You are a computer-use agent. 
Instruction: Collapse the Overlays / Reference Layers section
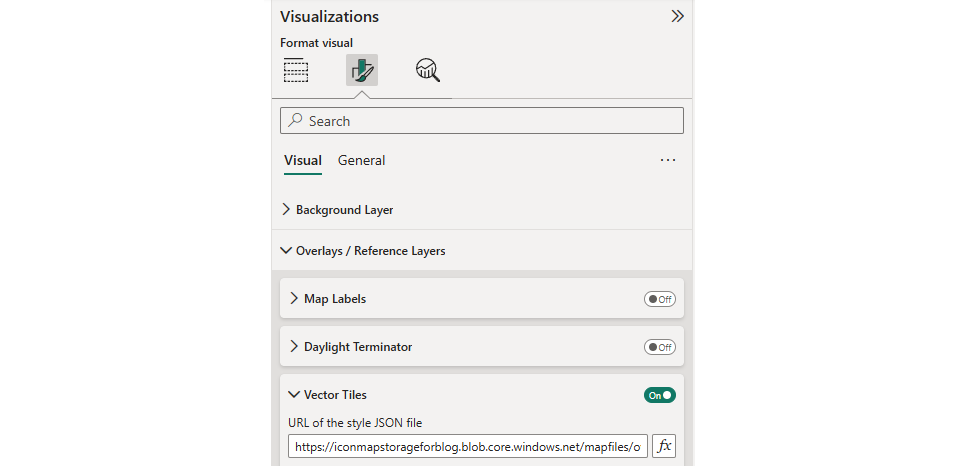370,251
